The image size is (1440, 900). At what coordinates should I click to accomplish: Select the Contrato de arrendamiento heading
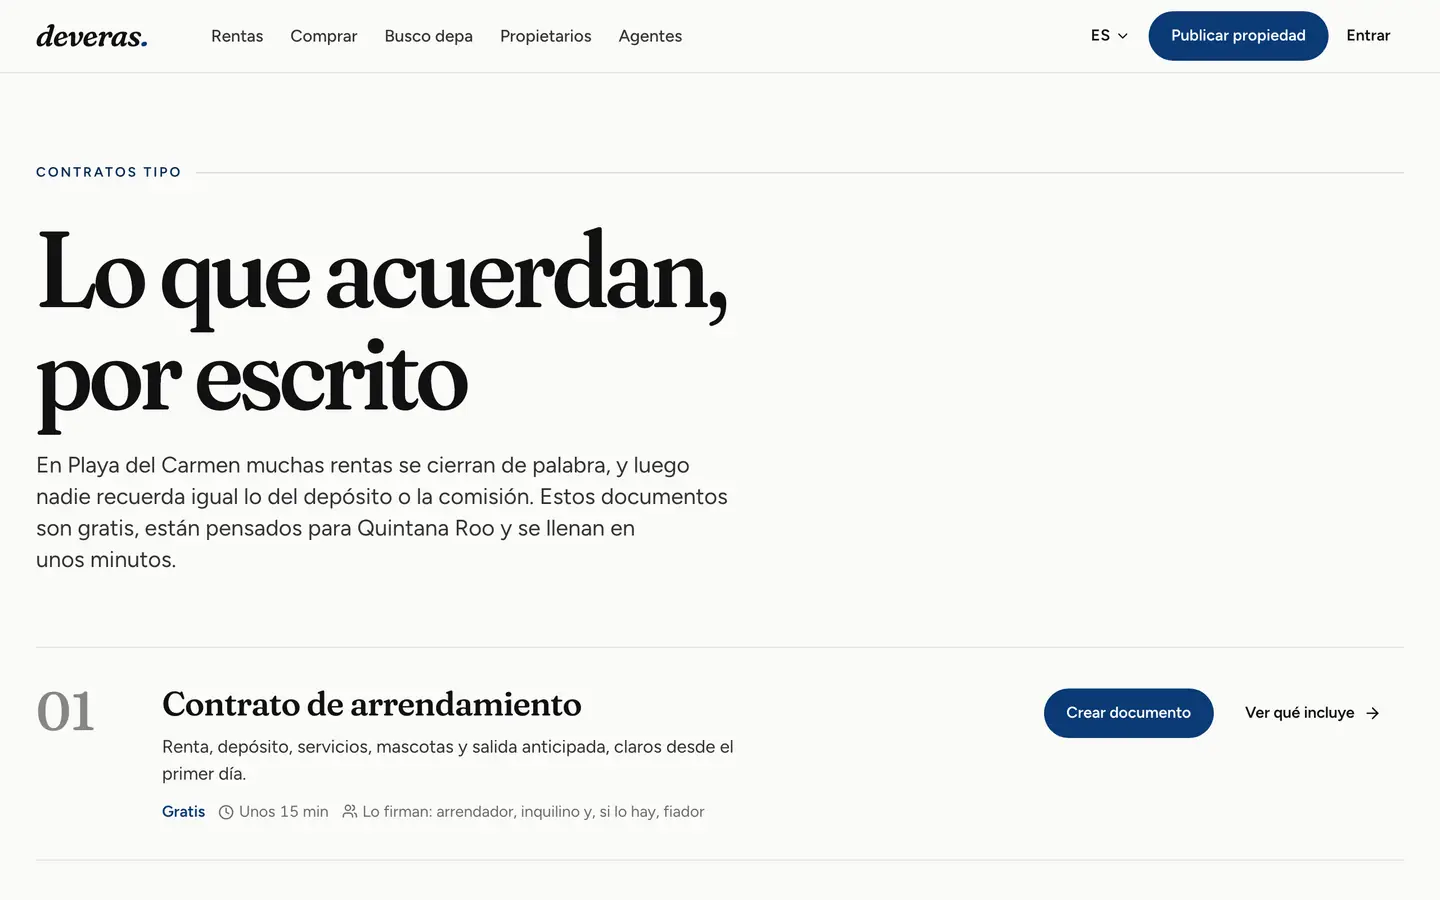click(x=371, y=704)
